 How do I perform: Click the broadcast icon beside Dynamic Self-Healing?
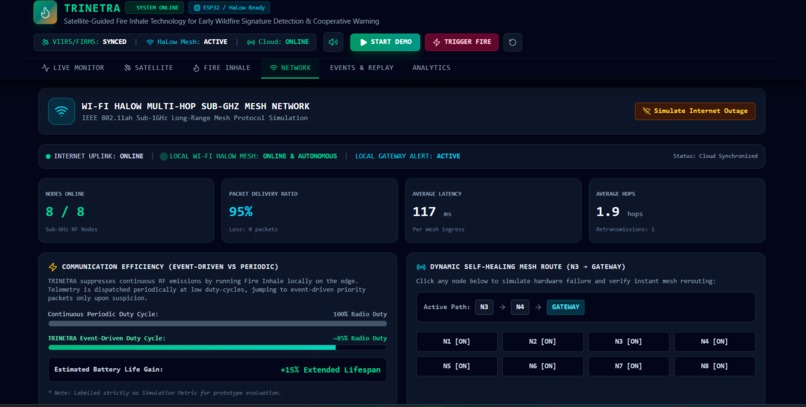pyautogui.click(x=421, y=267)
